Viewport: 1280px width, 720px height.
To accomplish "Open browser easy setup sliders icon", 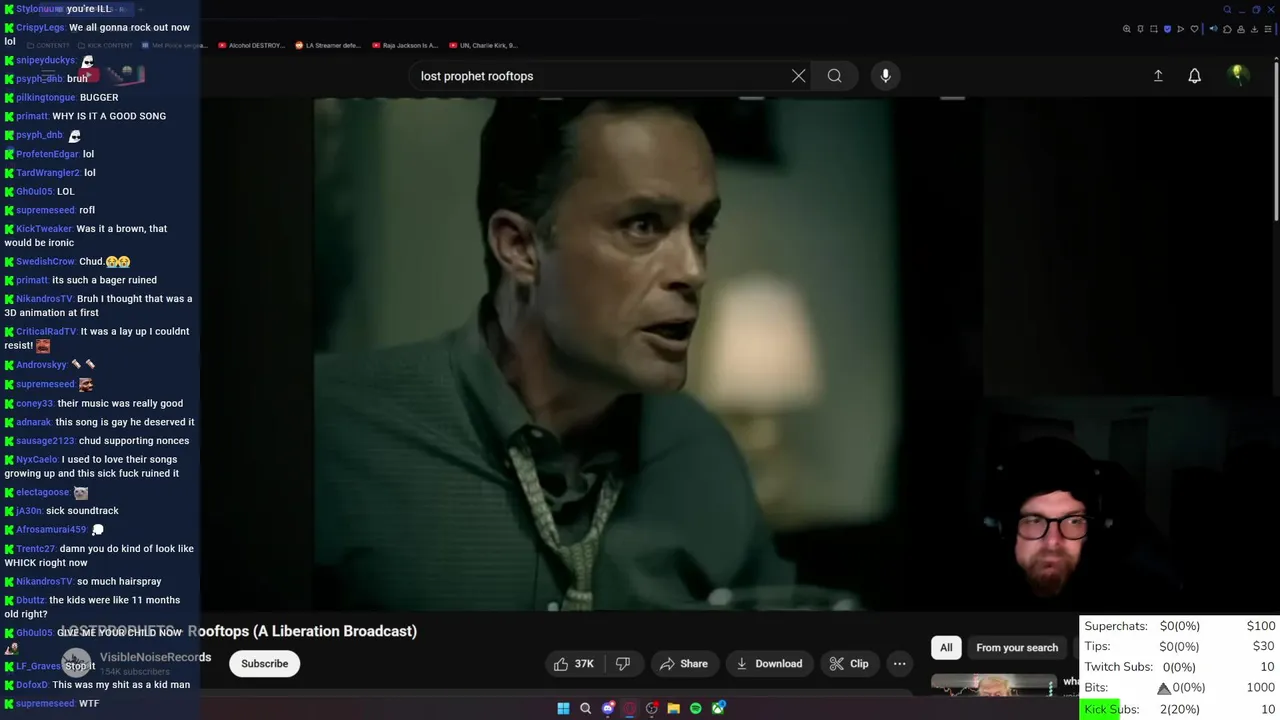I will (x=1268, y=29).
